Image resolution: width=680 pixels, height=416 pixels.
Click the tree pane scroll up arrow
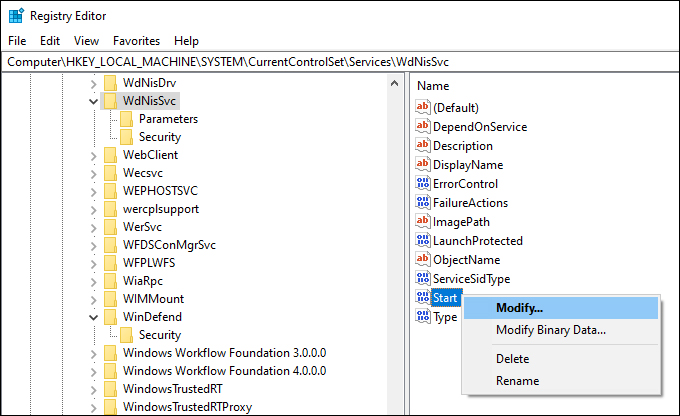(395, 83)
